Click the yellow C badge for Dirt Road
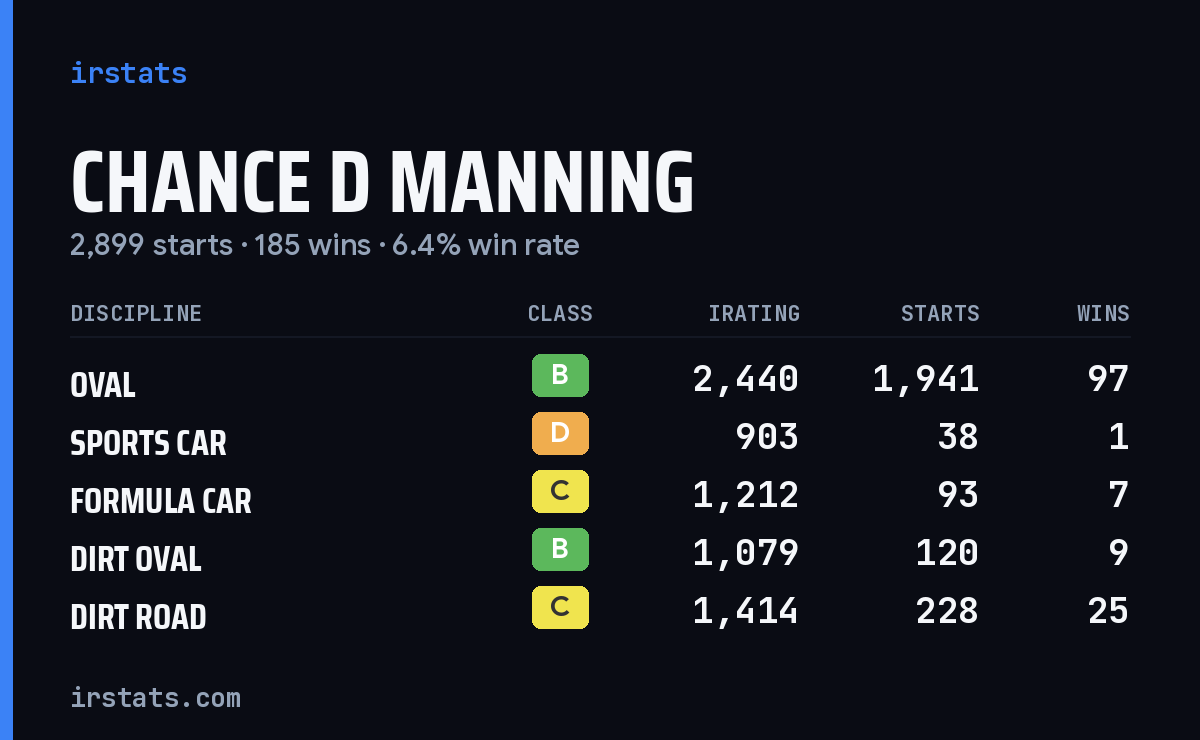The height and width of the screenshot is (740, 1200). pos(560,607)
